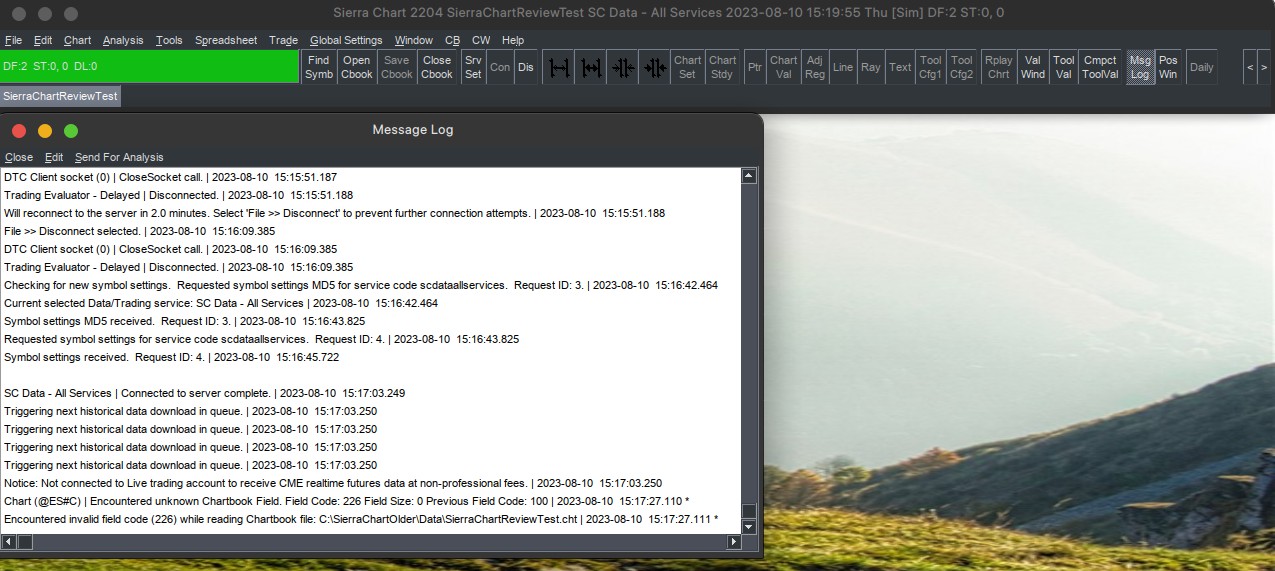Viewport: 1275px width, 571px height.
Task: Open the main window Edit menu
Action: 43,40
